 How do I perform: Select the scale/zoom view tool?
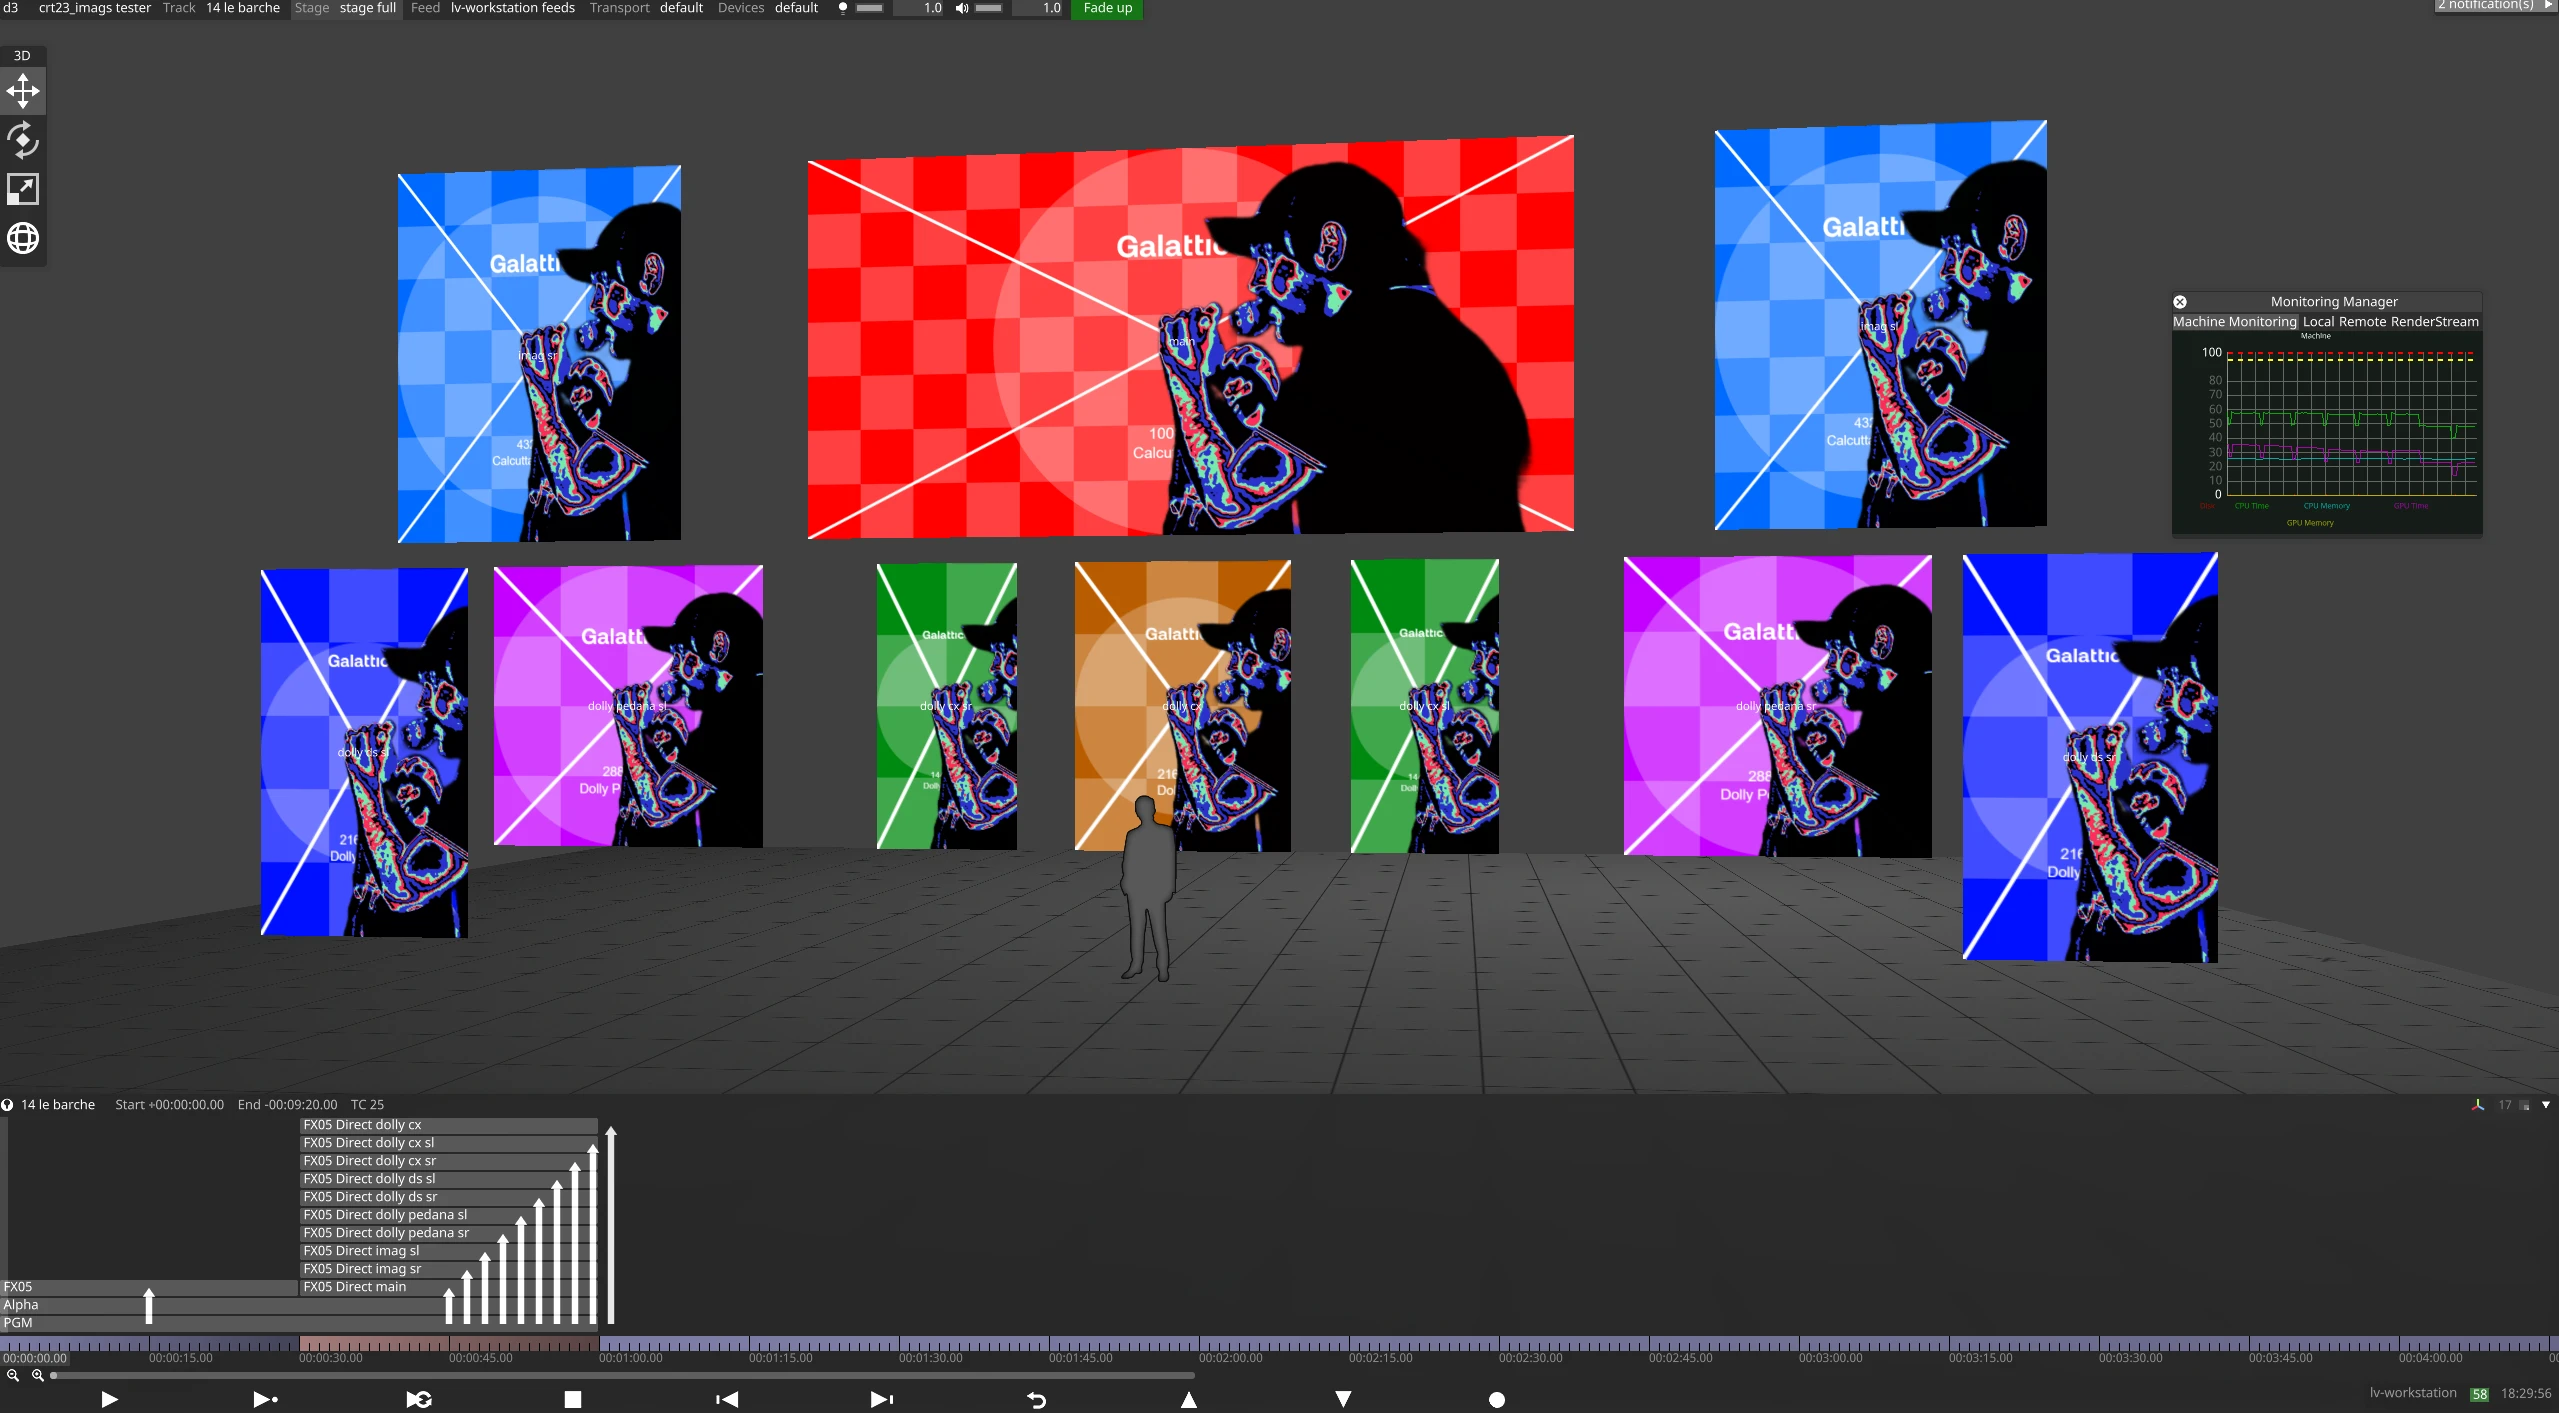(x=23, y=189)
